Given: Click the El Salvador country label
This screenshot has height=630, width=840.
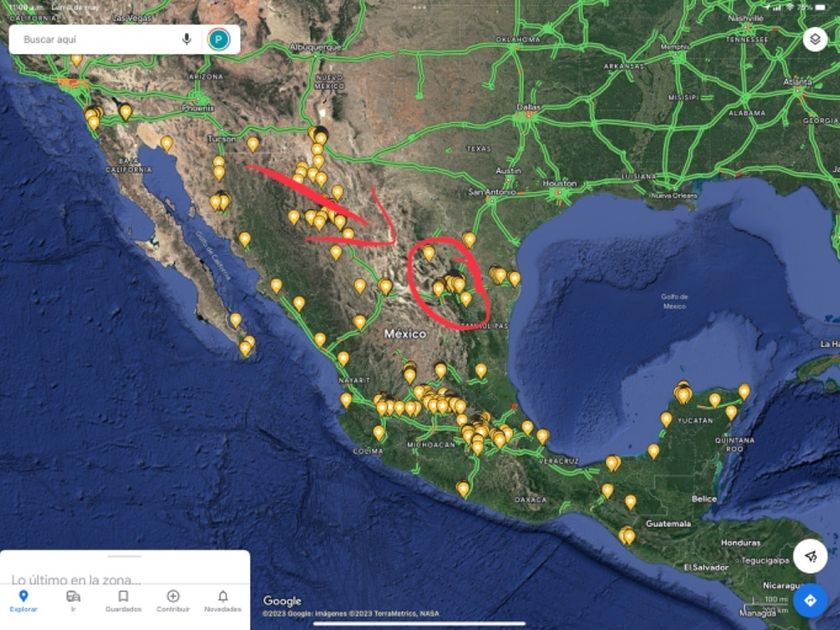Looking at the screenshot, I should point(706,567).
